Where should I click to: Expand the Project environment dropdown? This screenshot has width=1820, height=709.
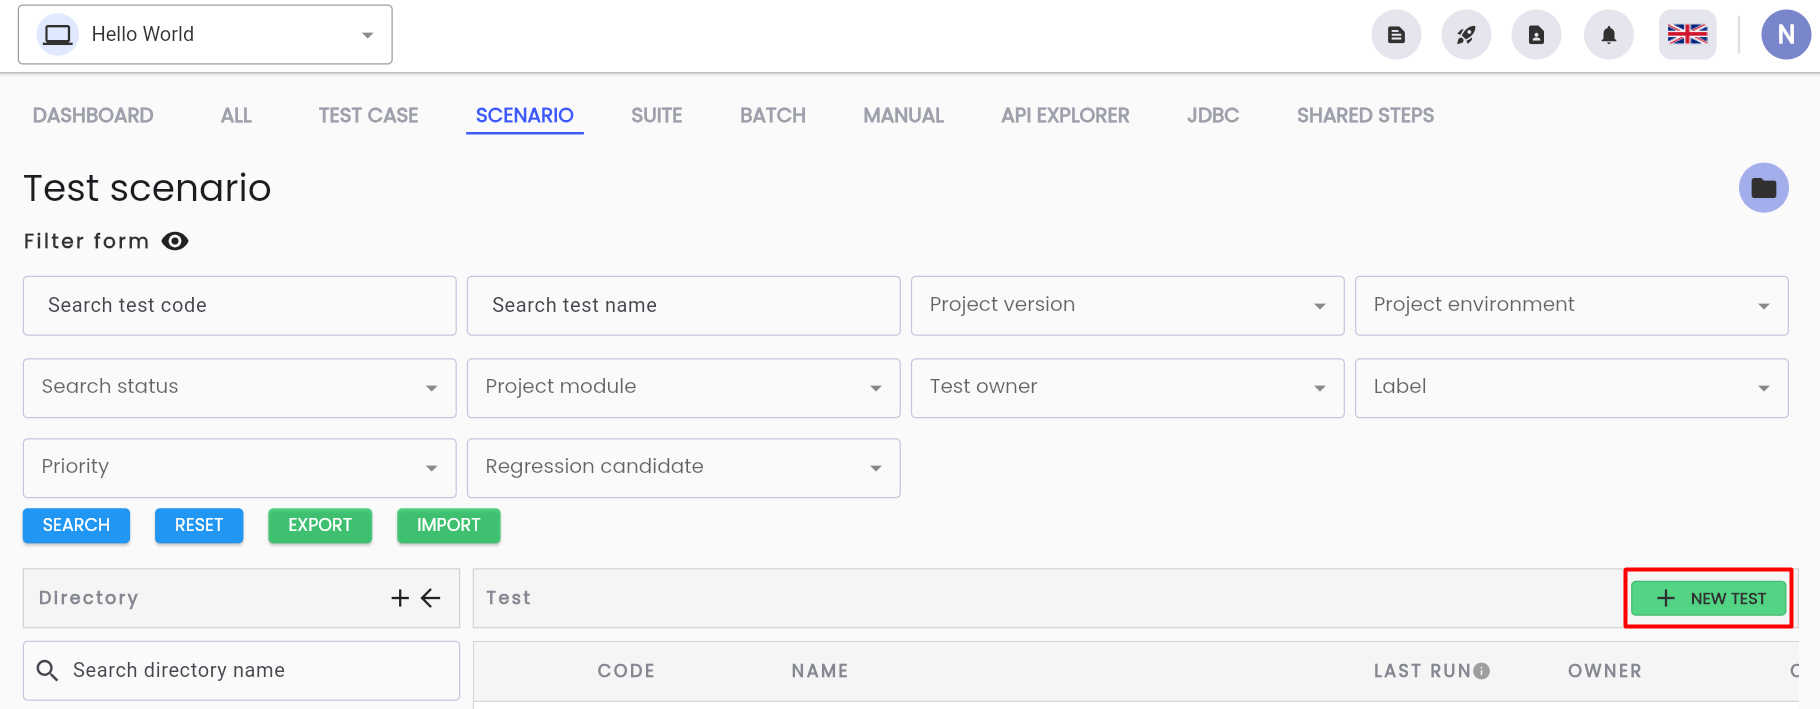(1571, 305)
